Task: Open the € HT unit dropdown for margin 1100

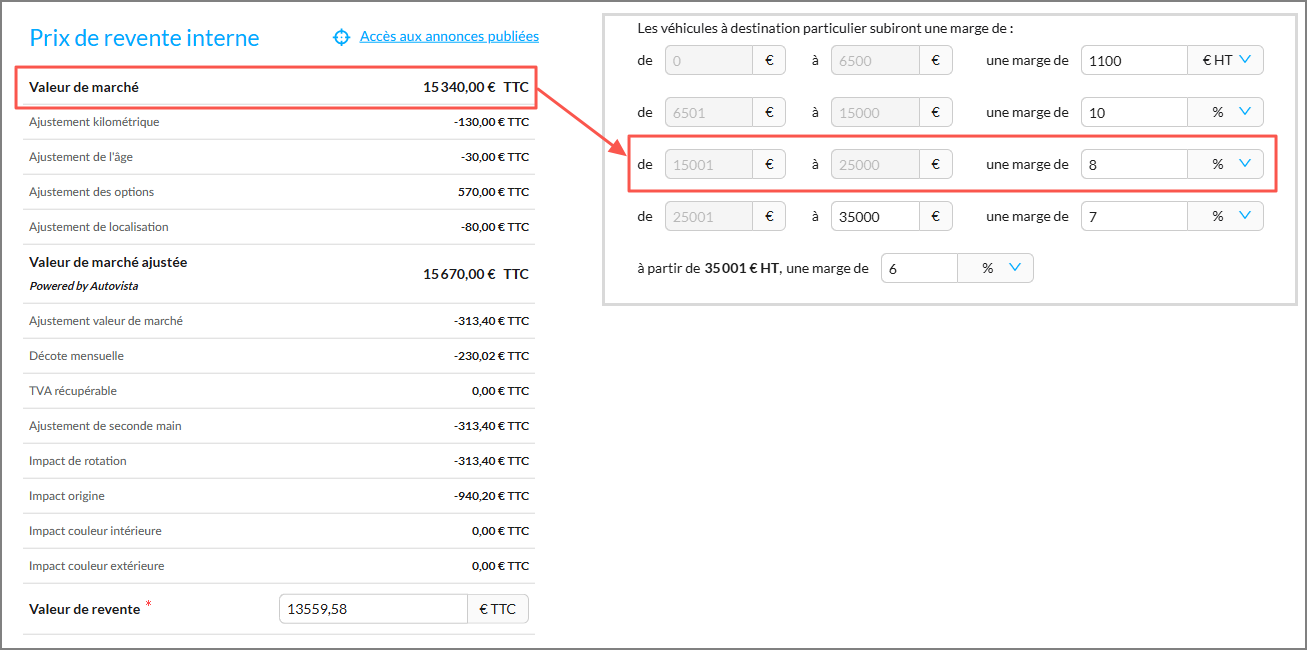Action: coord(1226,60)
